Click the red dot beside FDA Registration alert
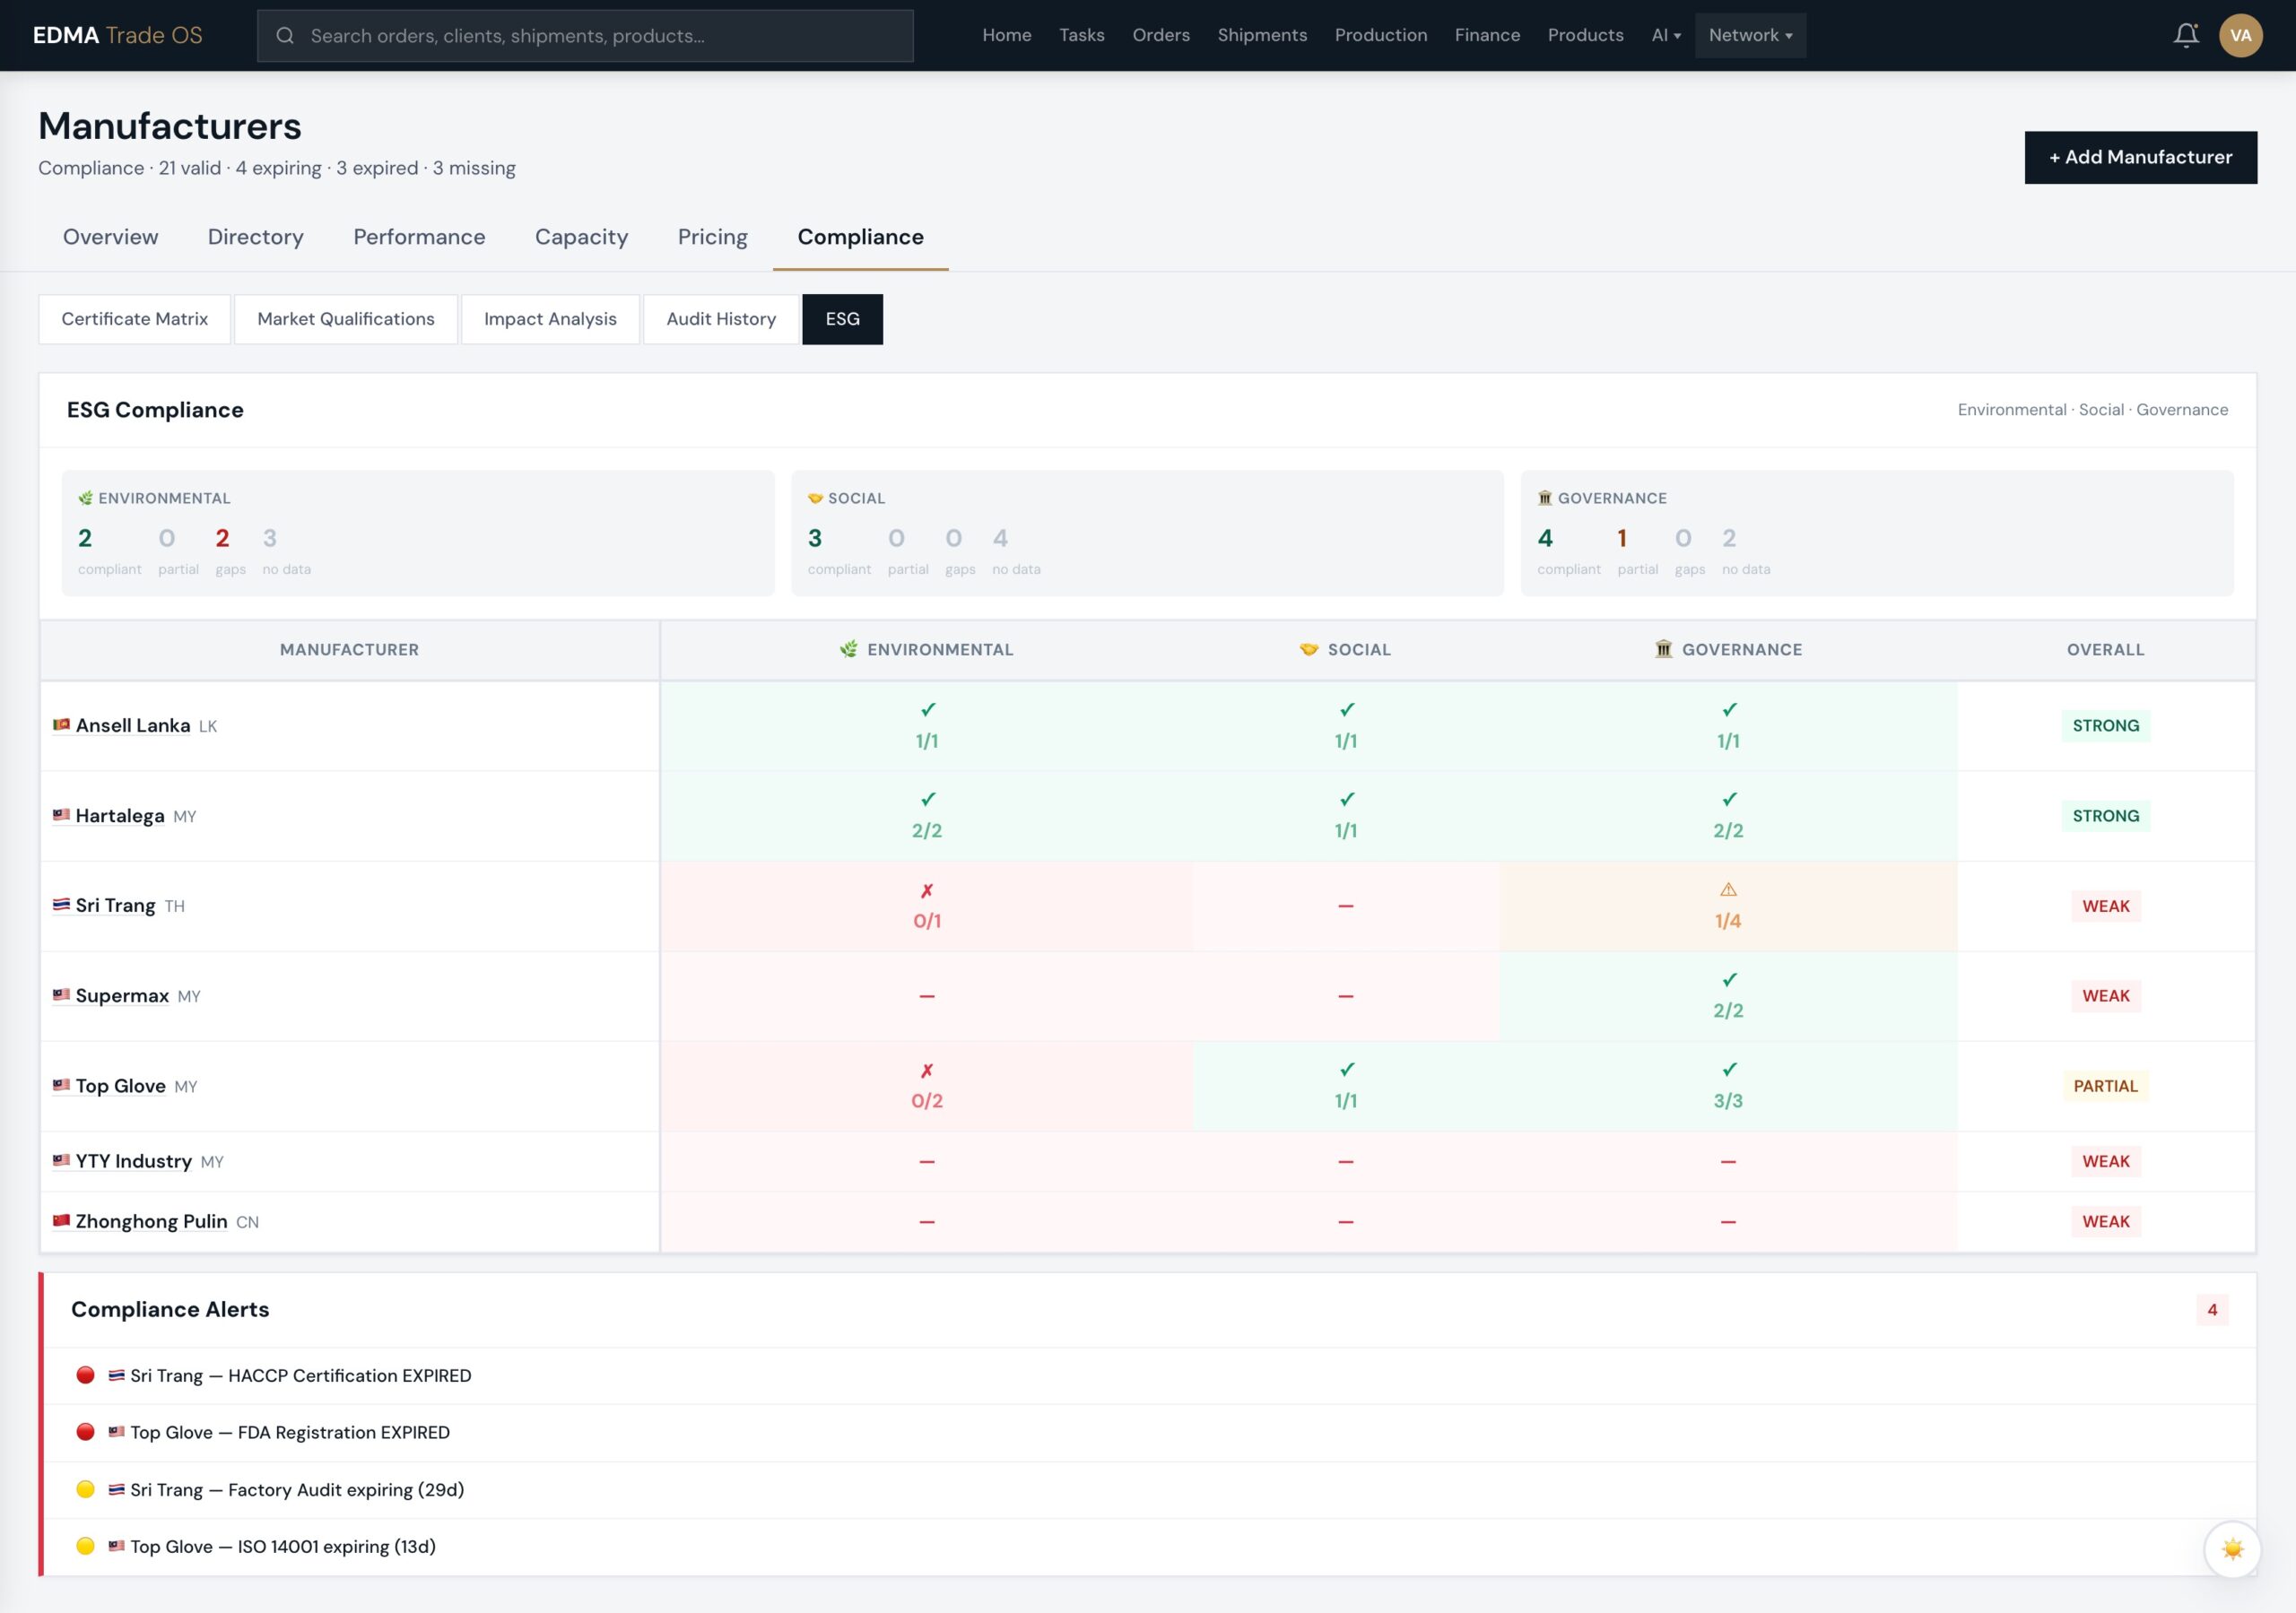This screenshot has height=1613, width=2296. click(86, 1432)
